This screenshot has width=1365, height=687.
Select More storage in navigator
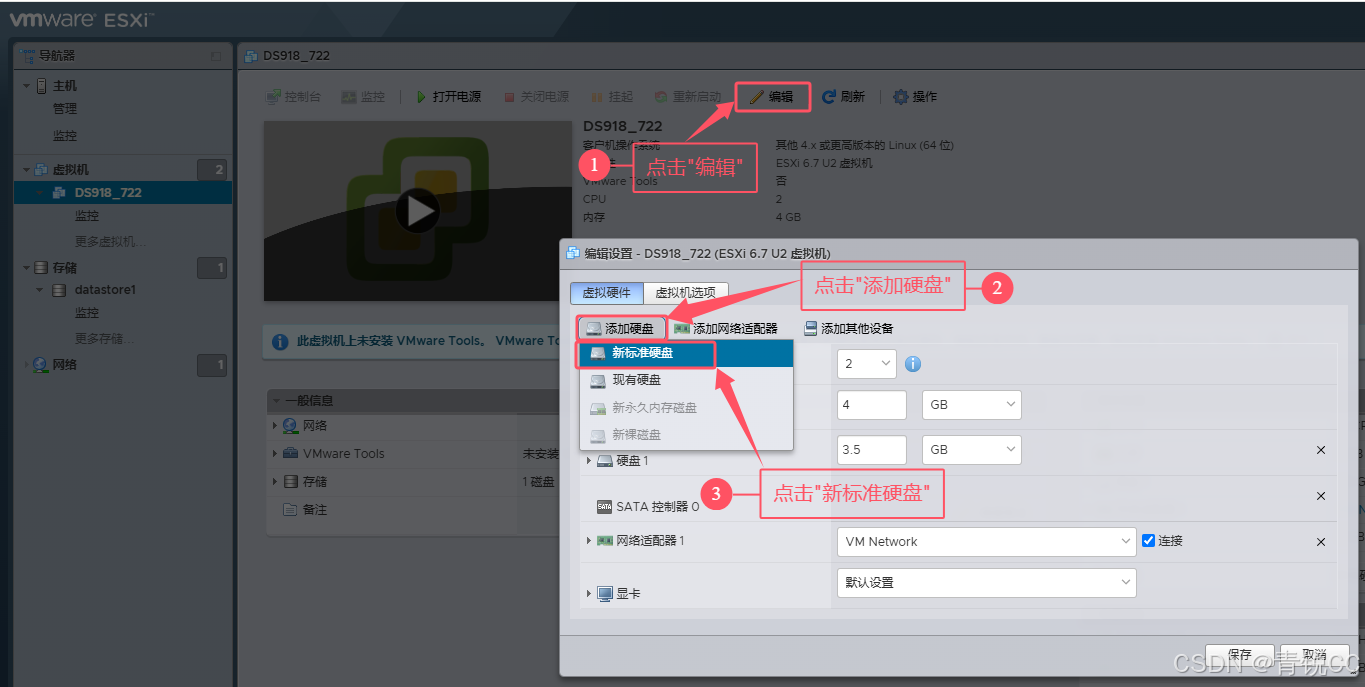coord(105,339)
